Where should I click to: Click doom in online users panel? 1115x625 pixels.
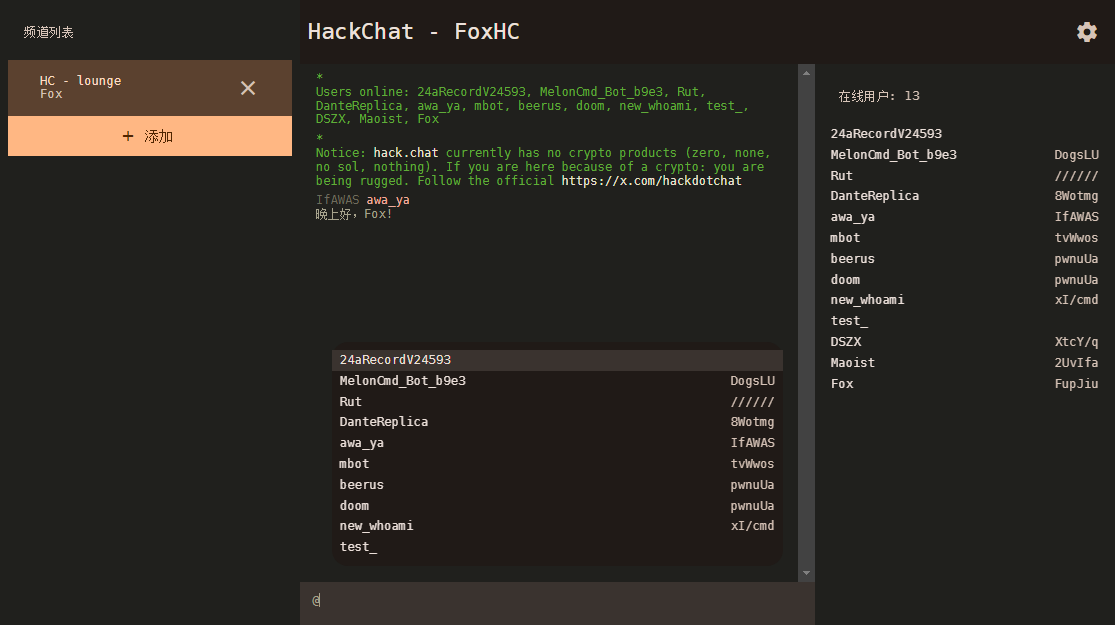[845, 280]
